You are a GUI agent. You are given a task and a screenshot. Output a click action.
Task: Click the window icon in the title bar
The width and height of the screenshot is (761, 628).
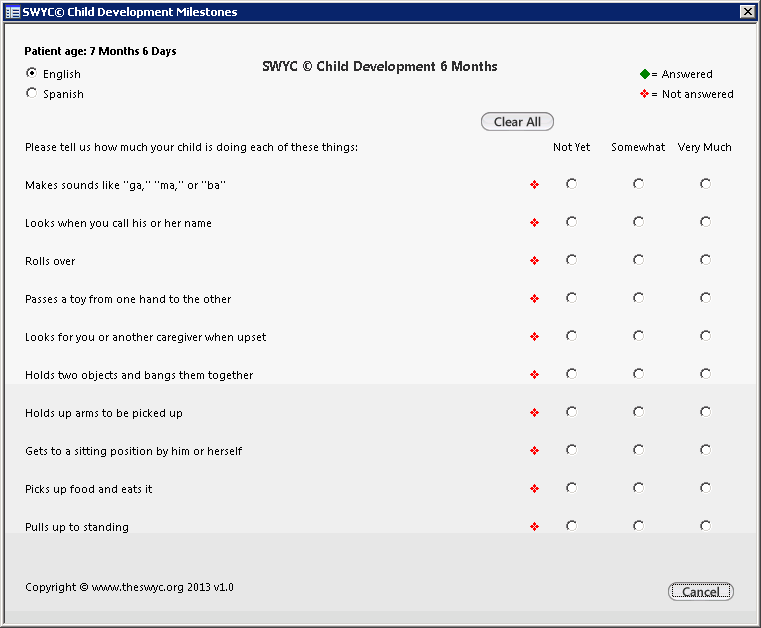pyautogui.click(x=13, y=12)
